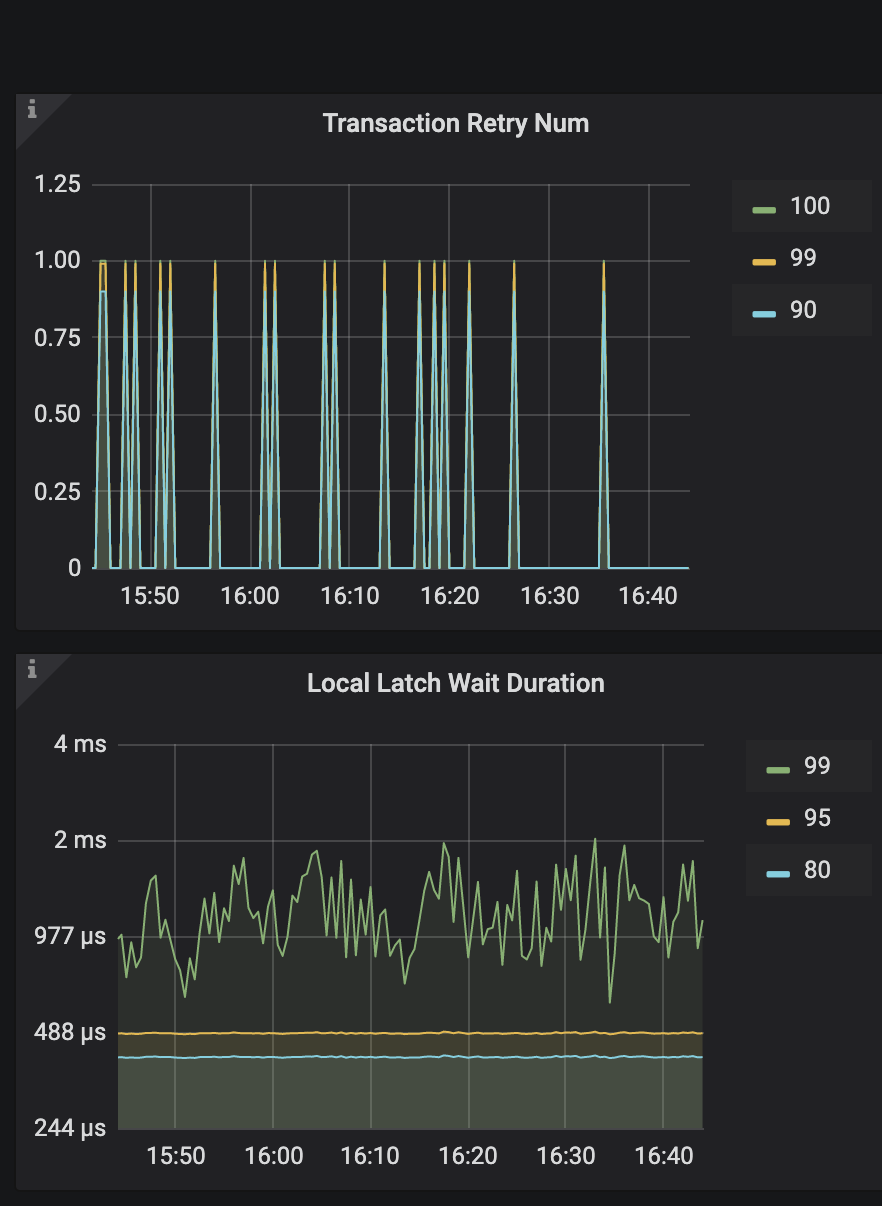
Task: Click blue color swatch beside the 80 legend entry
Action: (x=778, y=872)
